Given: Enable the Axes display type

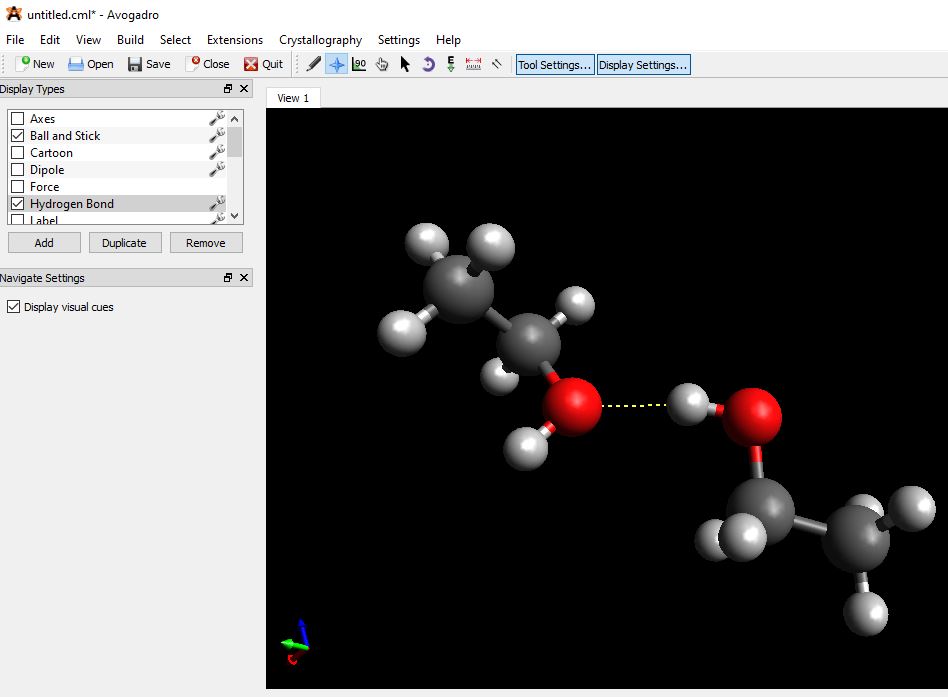Looking at the screenshot, I should pos(17,119).
